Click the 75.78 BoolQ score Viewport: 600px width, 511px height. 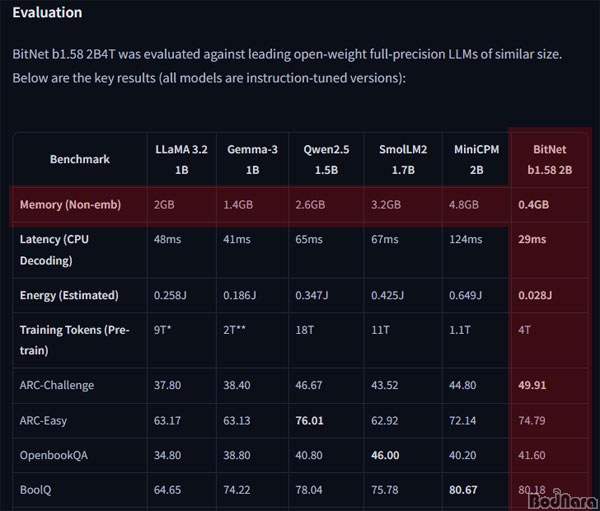click(385, 490)
